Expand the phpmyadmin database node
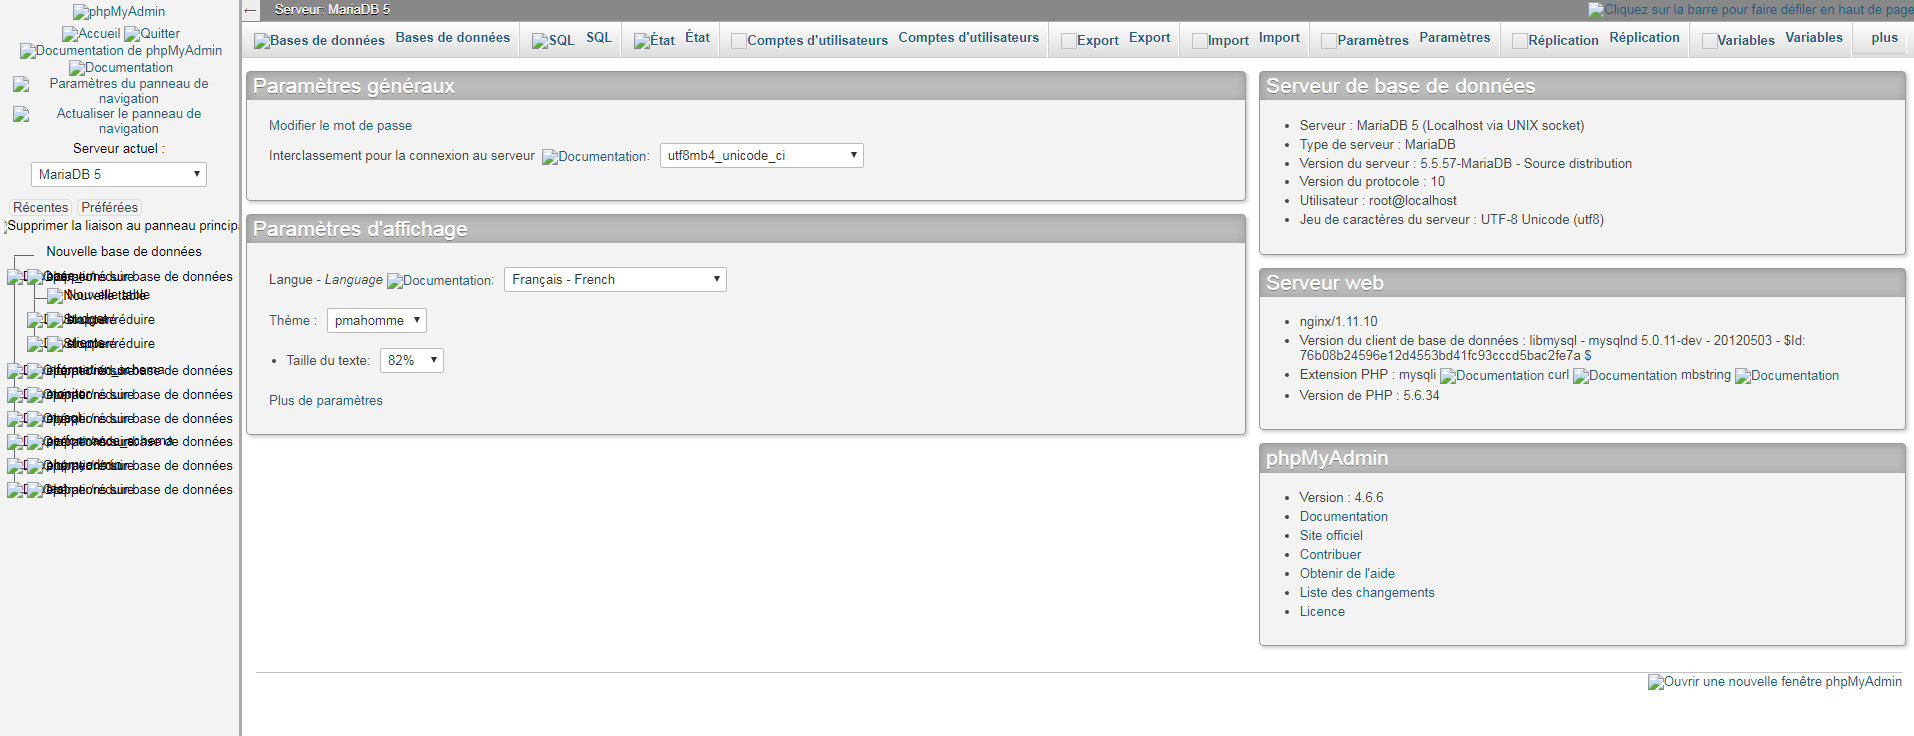The height and width of the screenshot is (736, 1914). coord(15,466)
